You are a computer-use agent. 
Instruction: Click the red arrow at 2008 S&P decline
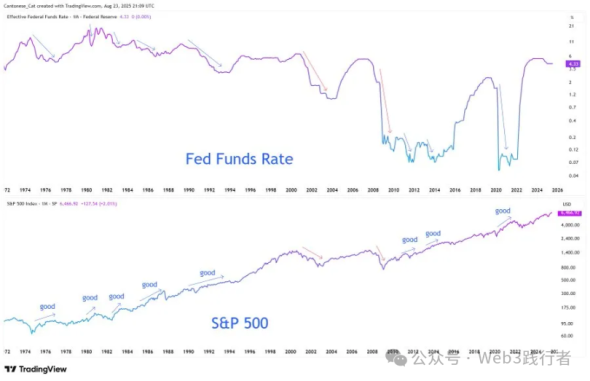pyautogui.click(x=381, y=252)
